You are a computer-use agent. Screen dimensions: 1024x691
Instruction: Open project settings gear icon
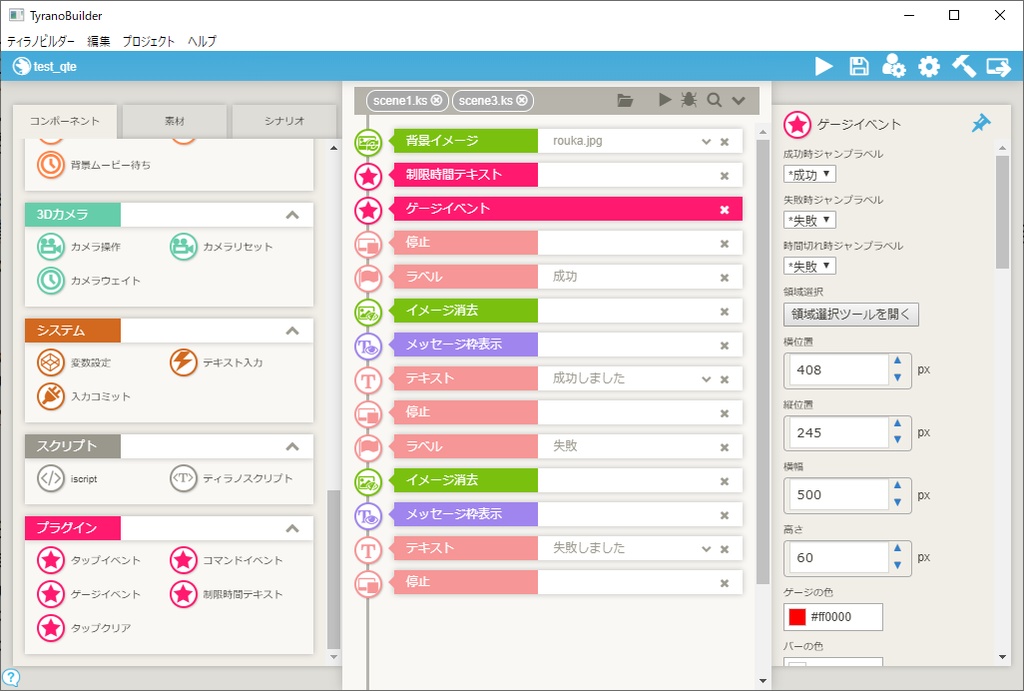tap(929, 66)
